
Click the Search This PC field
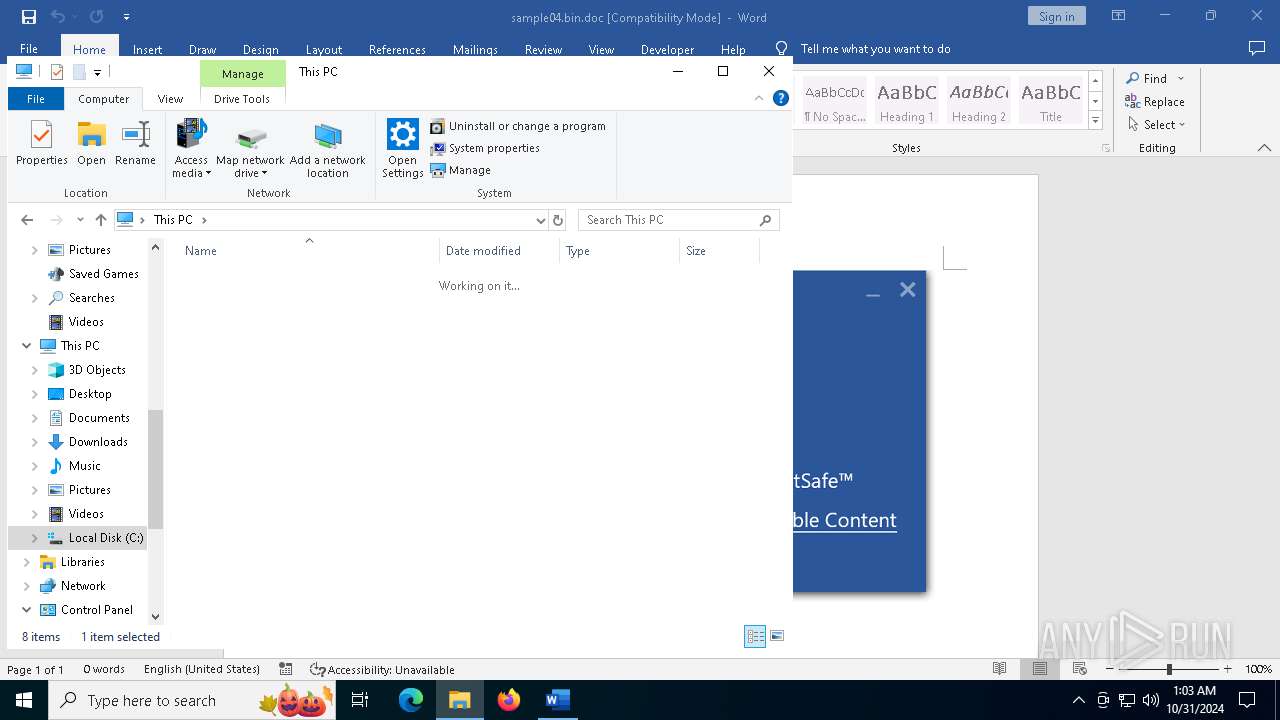(x=678, y=220)
